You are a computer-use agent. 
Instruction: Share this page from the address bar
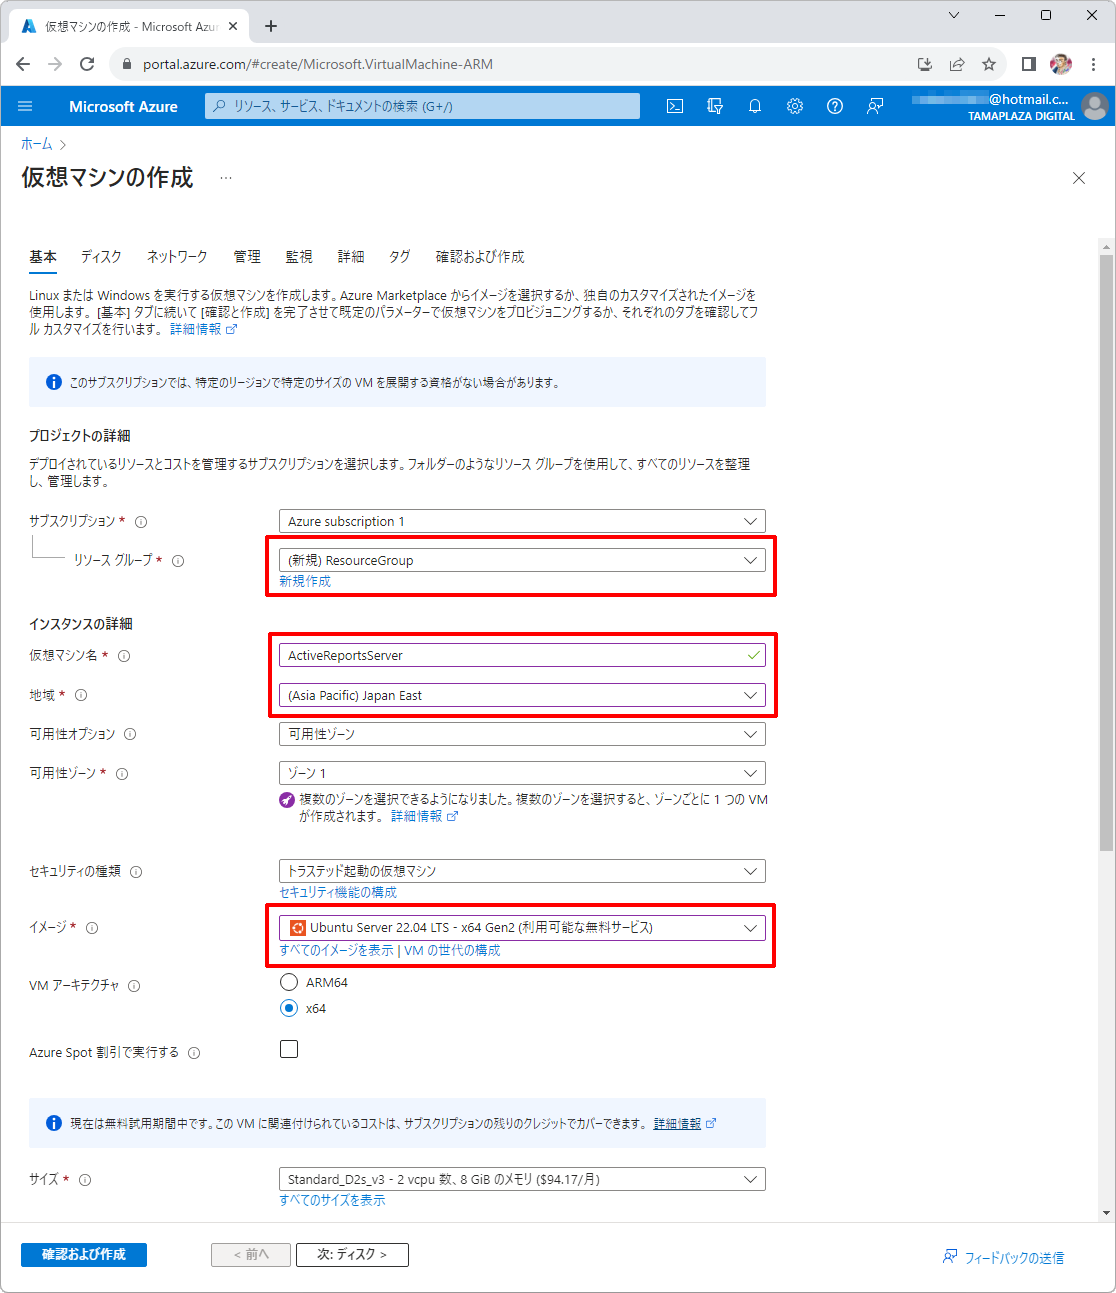957,64
